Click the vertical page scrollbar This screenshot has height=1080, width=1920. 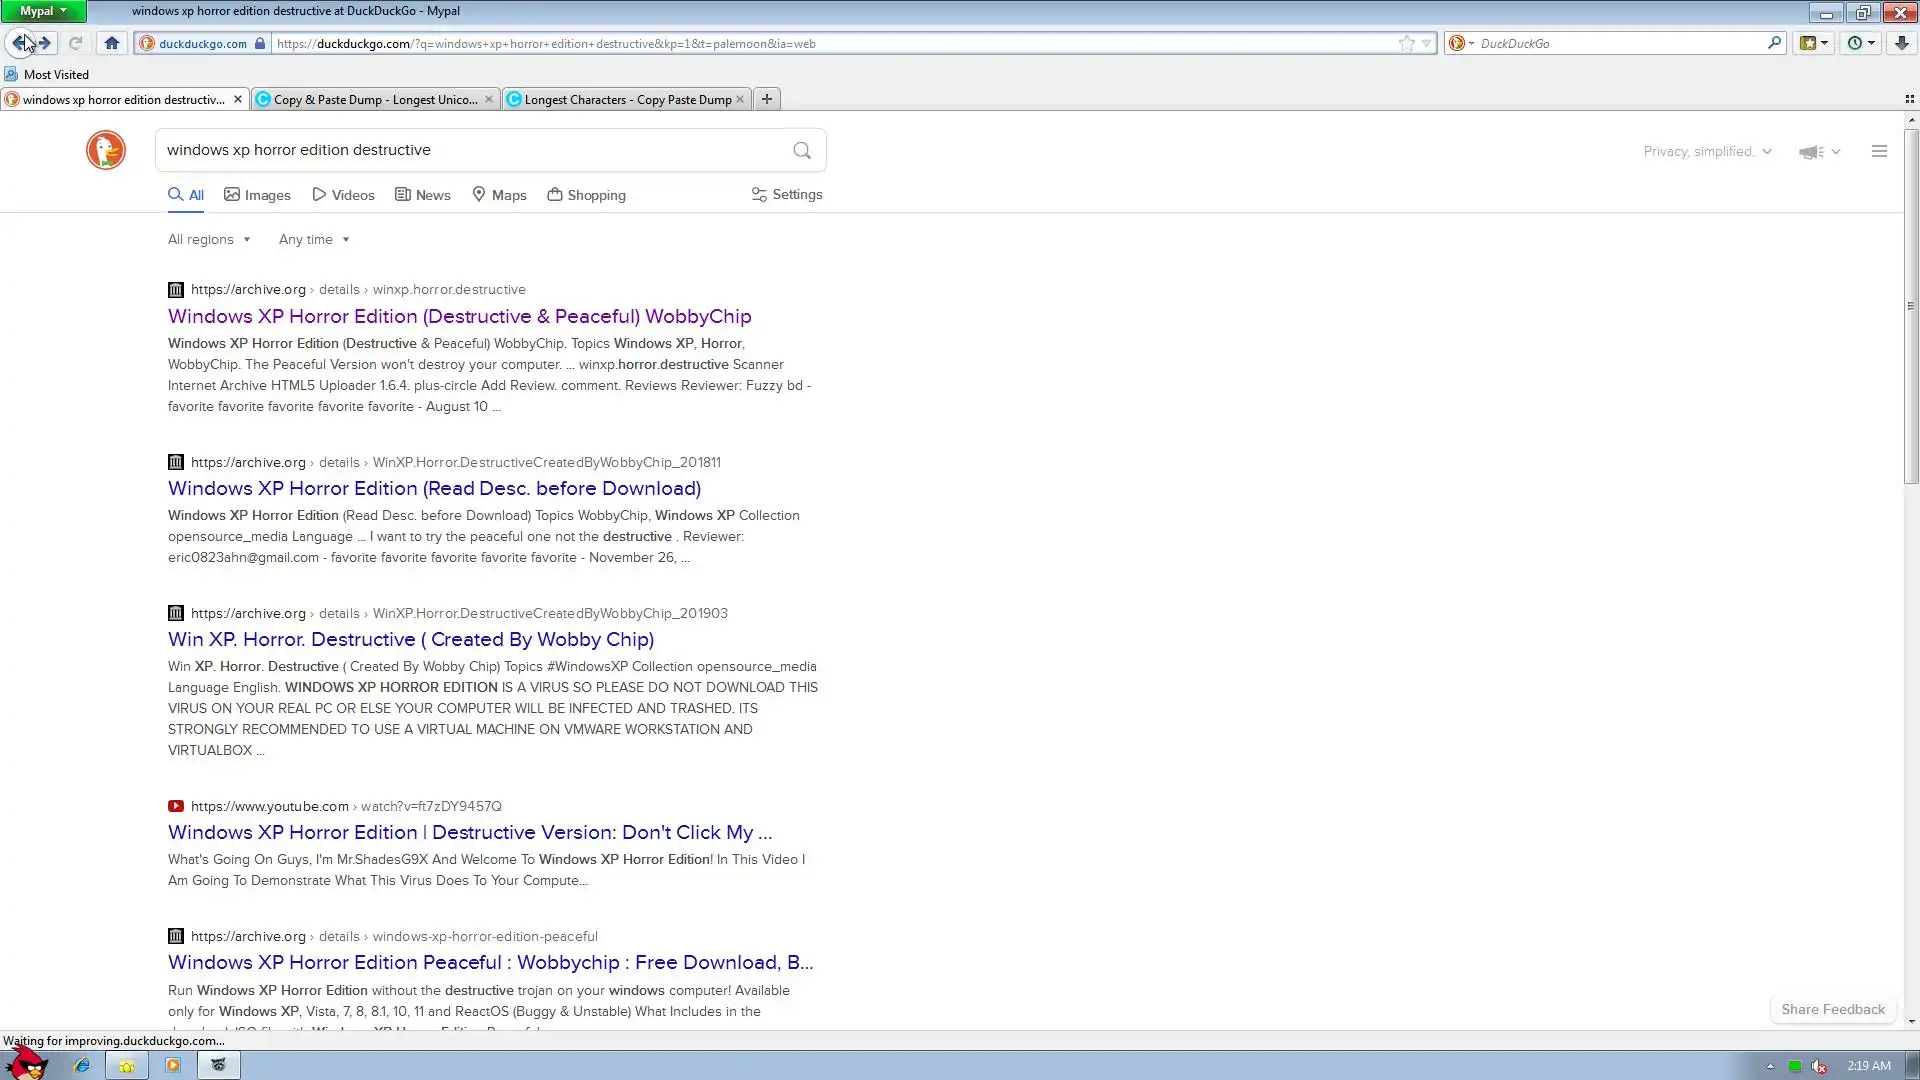[1911, 305]
